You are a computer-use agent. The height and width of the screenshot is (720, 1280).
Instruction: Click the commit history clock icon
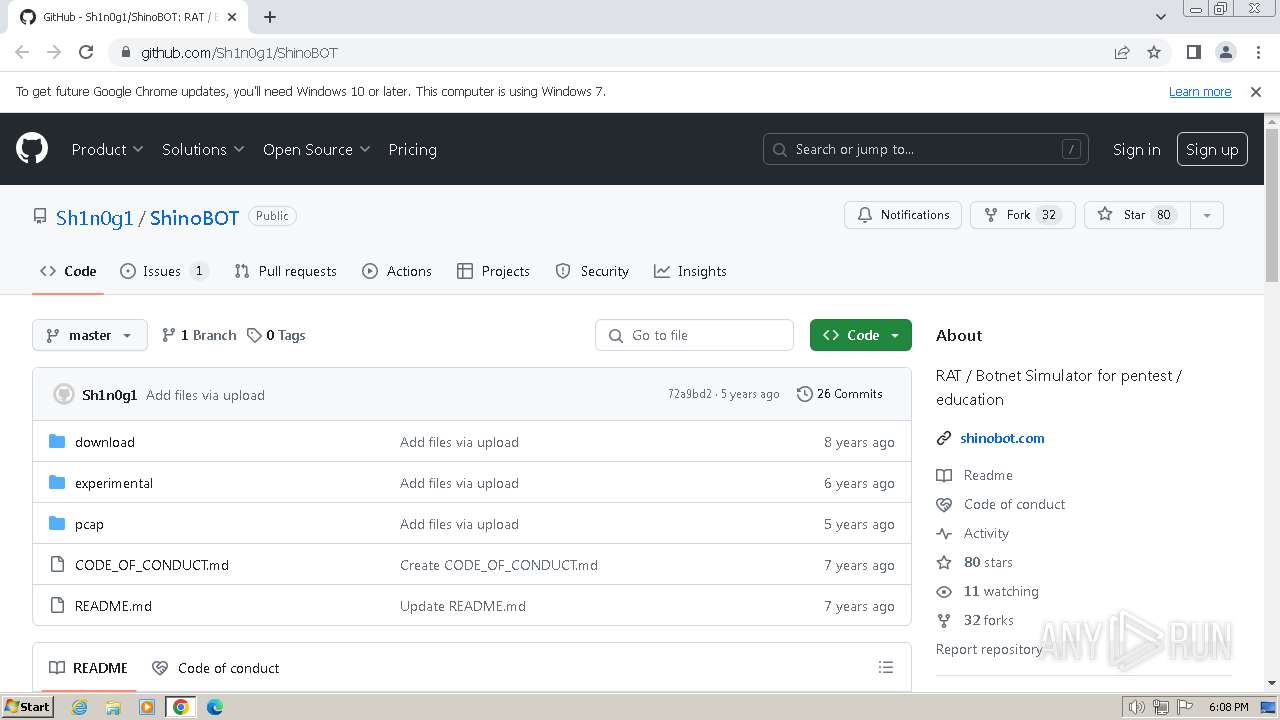point(804,394)
